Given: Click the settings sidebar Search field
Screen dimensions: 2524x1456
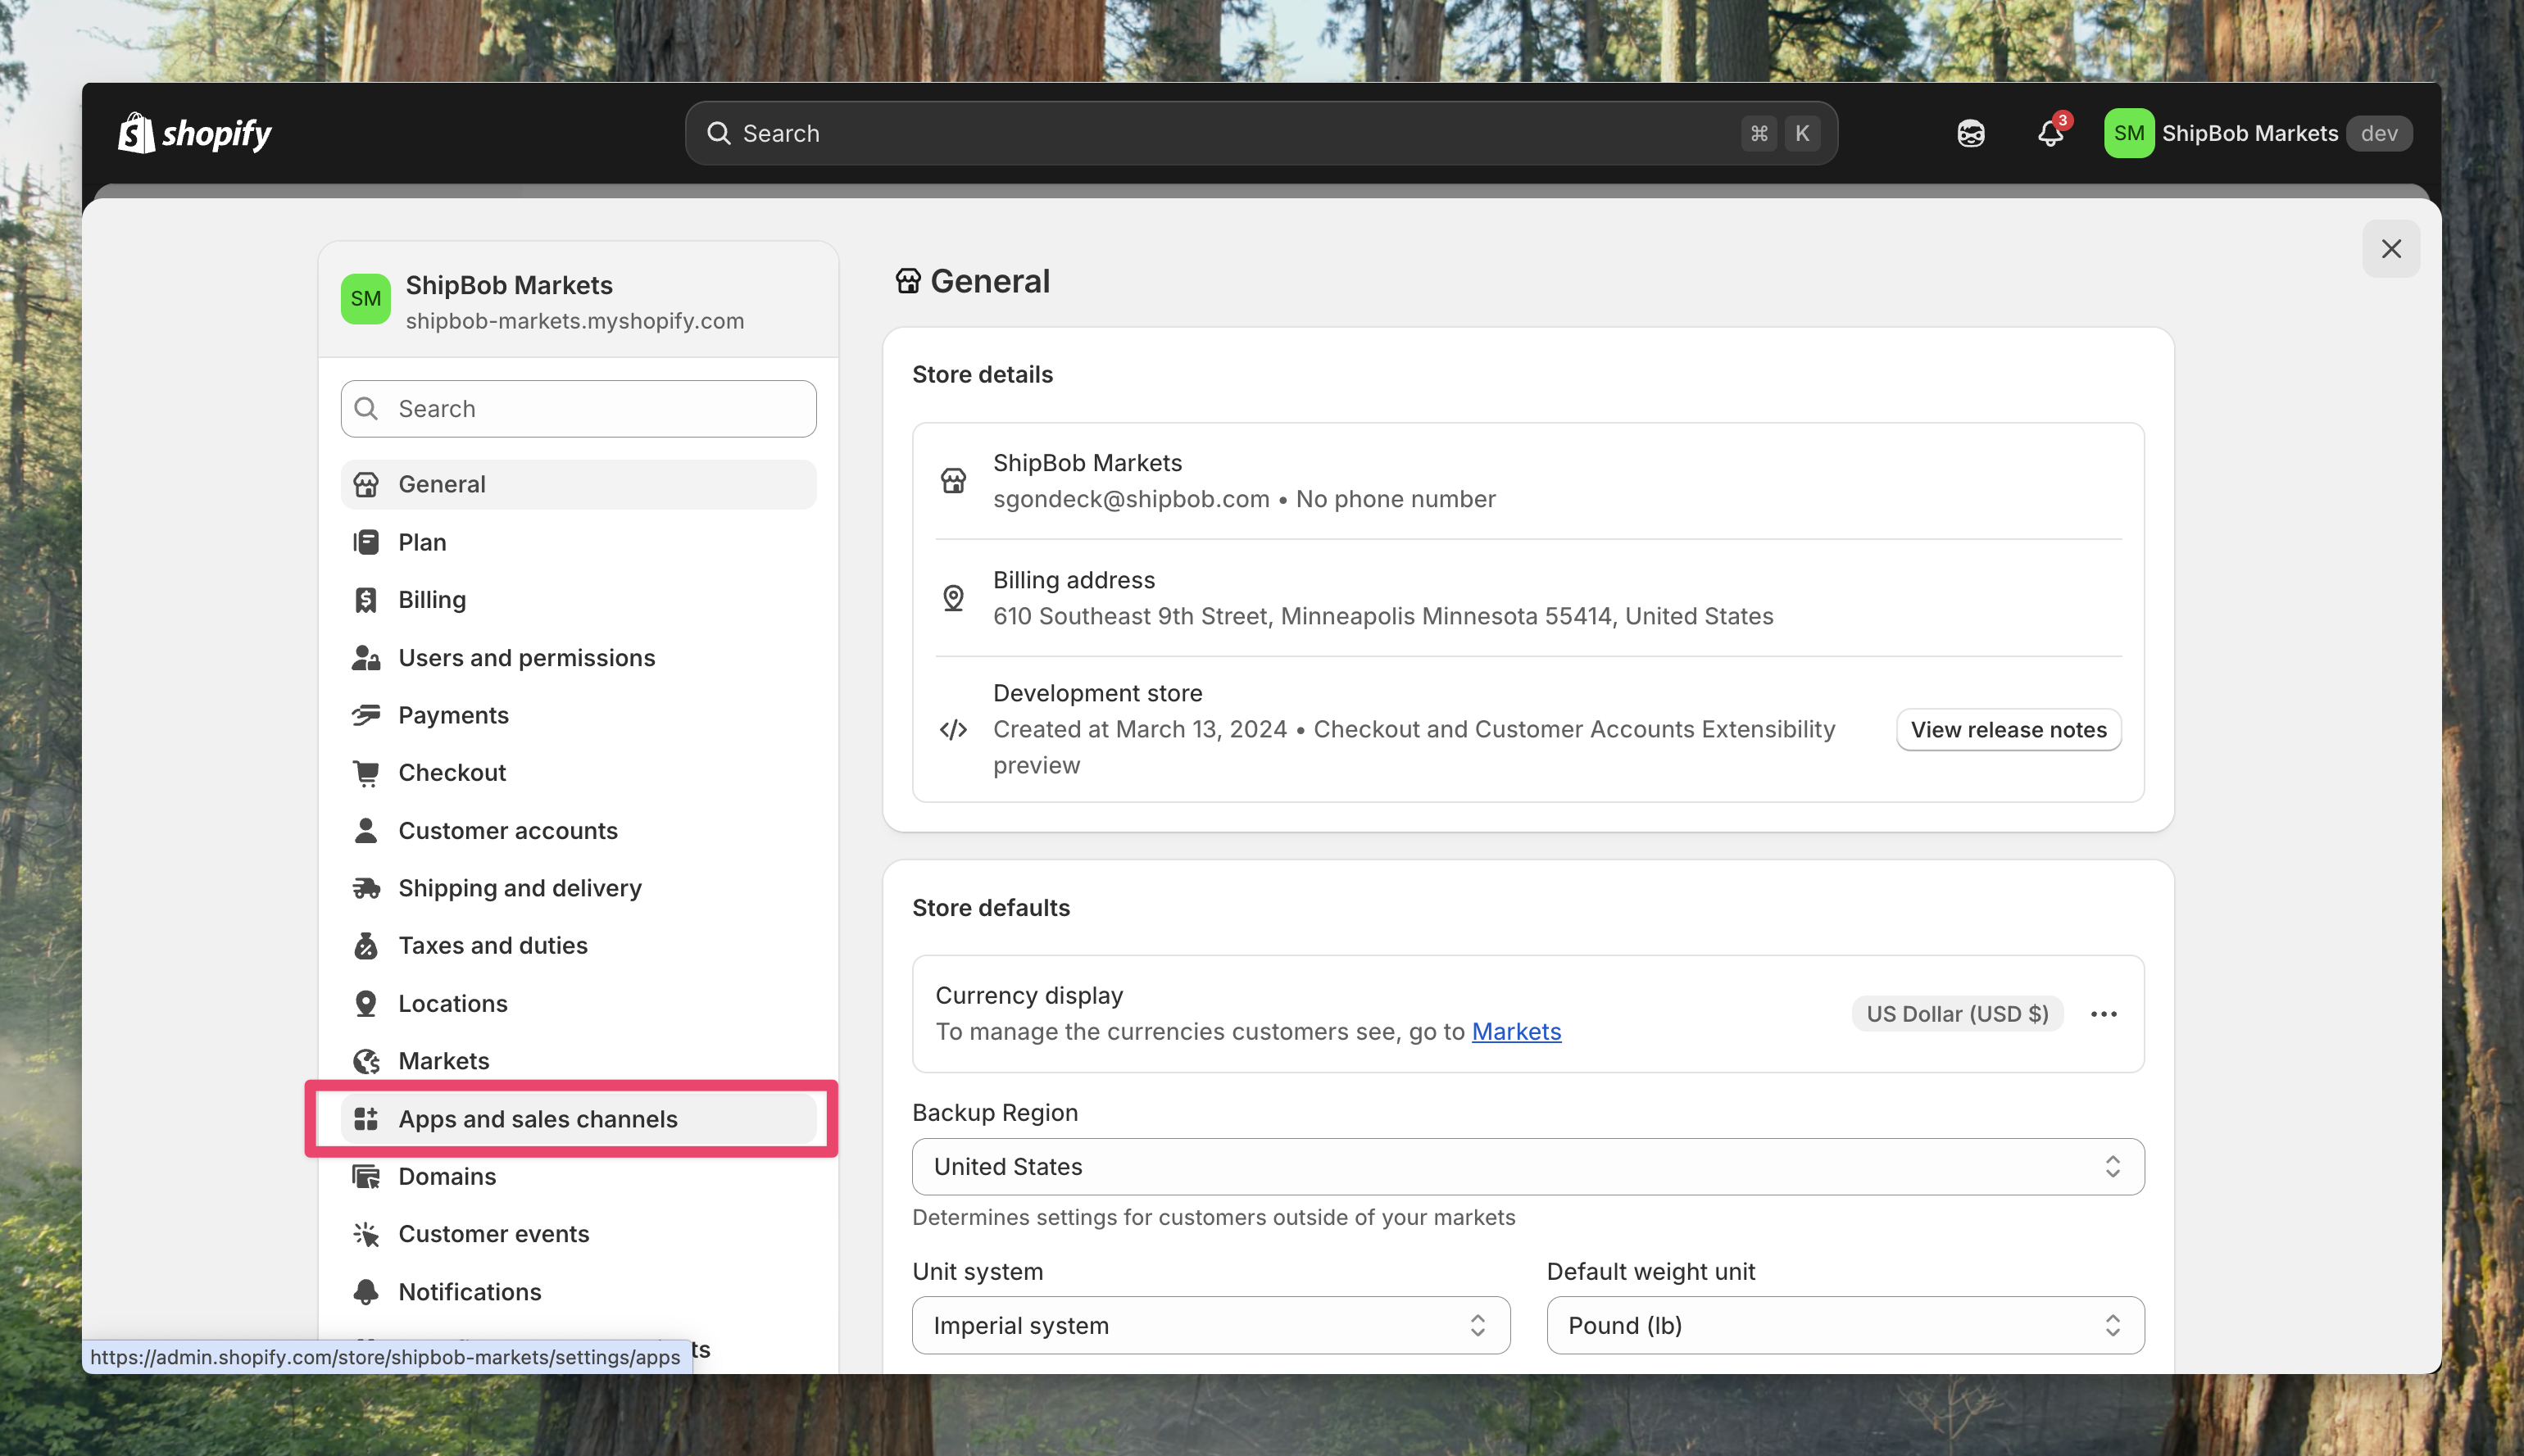Looking at the screenshot, I should 578,409.
